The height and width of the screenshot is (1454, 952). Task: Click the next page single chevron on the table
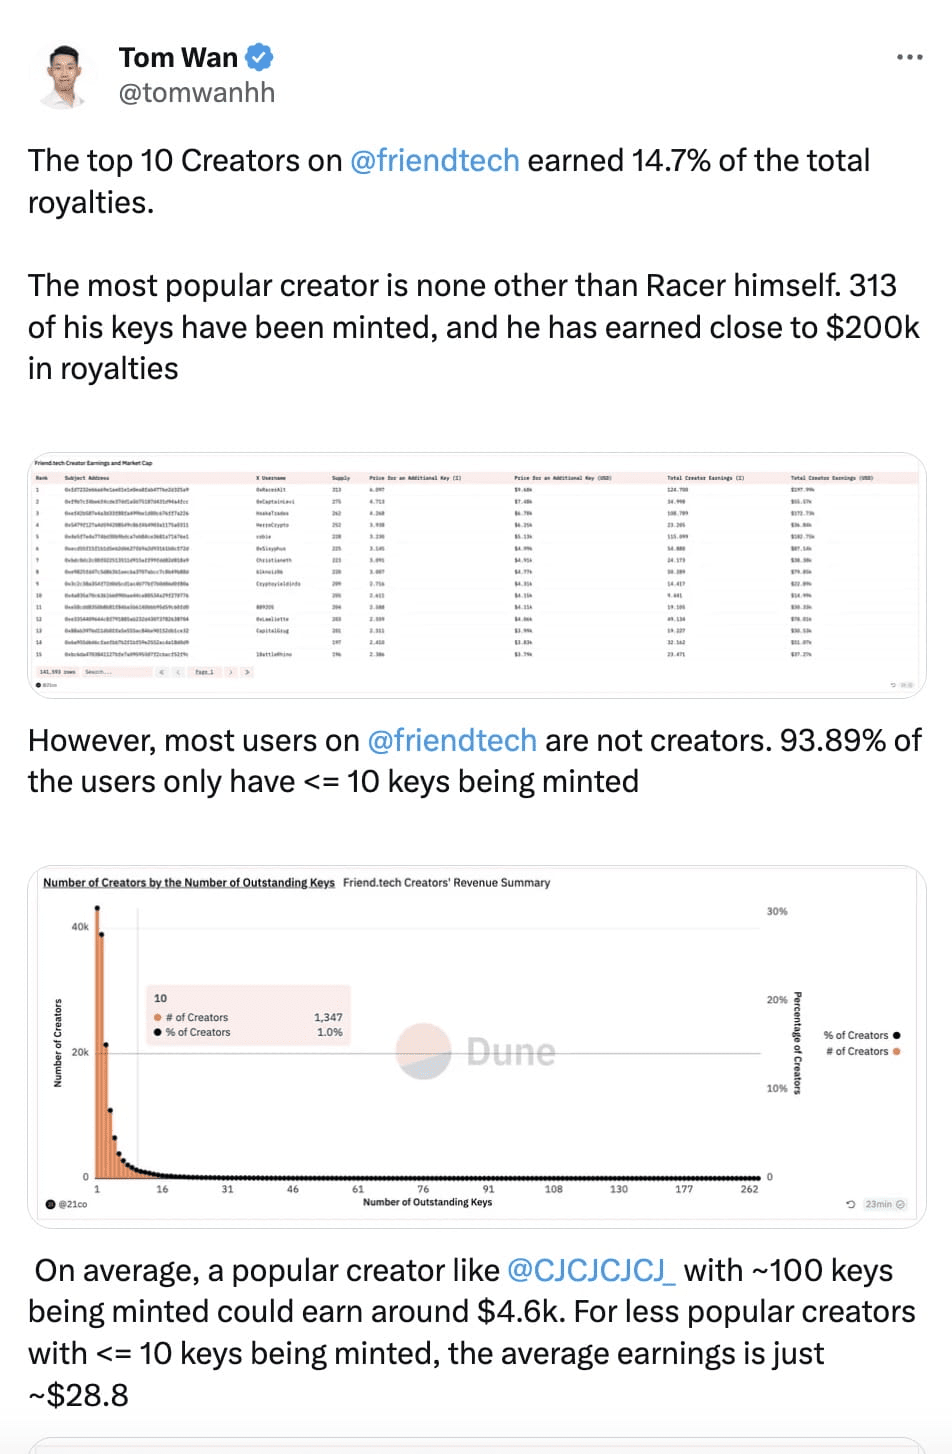coord(230,672)
